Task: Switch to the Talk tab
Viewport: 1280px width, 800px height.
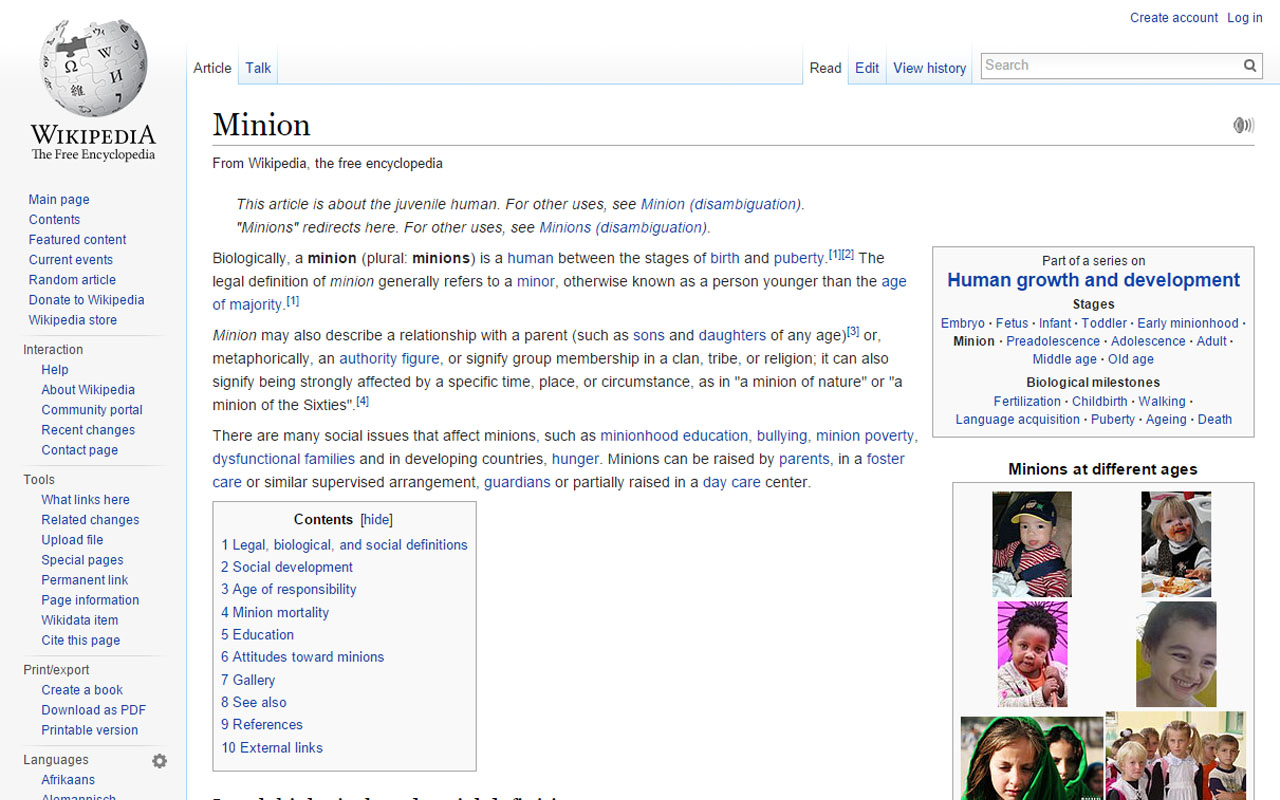Action: (x=258, y=68)
